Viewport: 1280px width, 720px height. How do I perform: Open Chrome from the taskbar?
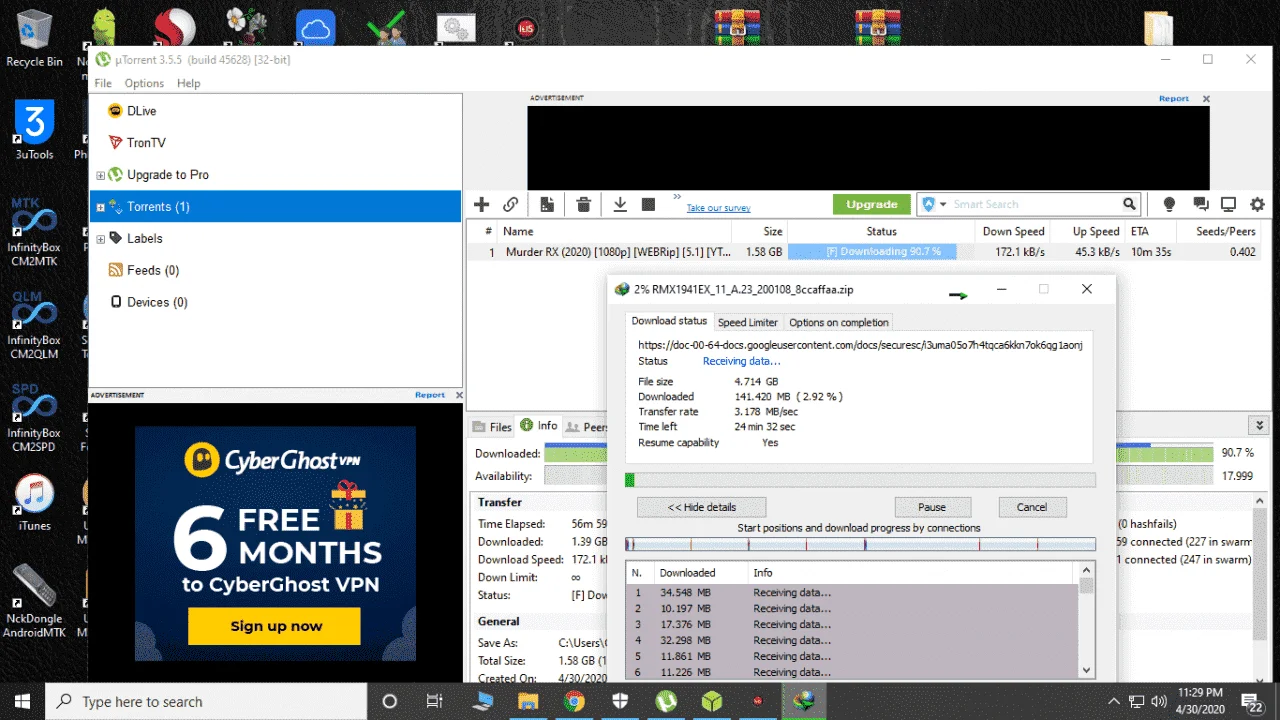(x=573, y=701)
